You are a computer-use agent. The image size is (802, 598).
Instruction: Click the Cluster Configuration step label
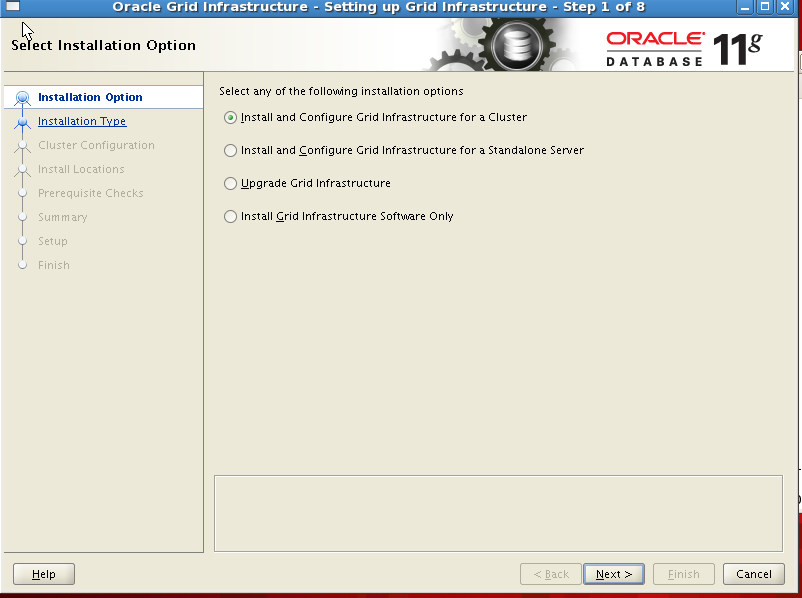point(96,145)
